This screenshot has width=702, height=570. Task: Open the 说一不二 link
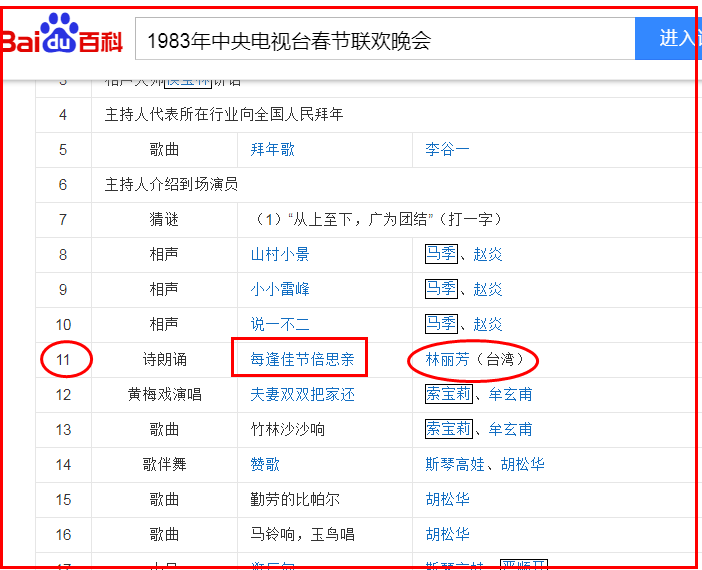[x=280, y=324]
